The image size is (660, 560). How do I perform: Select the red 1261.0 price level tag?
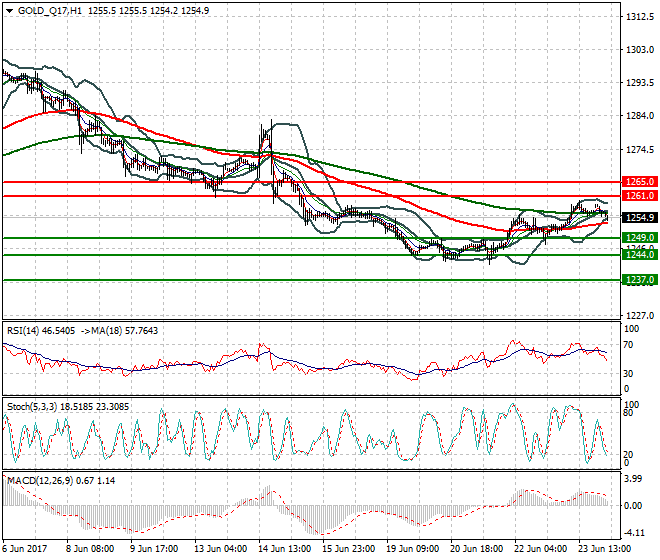click(x=638, y=196)
